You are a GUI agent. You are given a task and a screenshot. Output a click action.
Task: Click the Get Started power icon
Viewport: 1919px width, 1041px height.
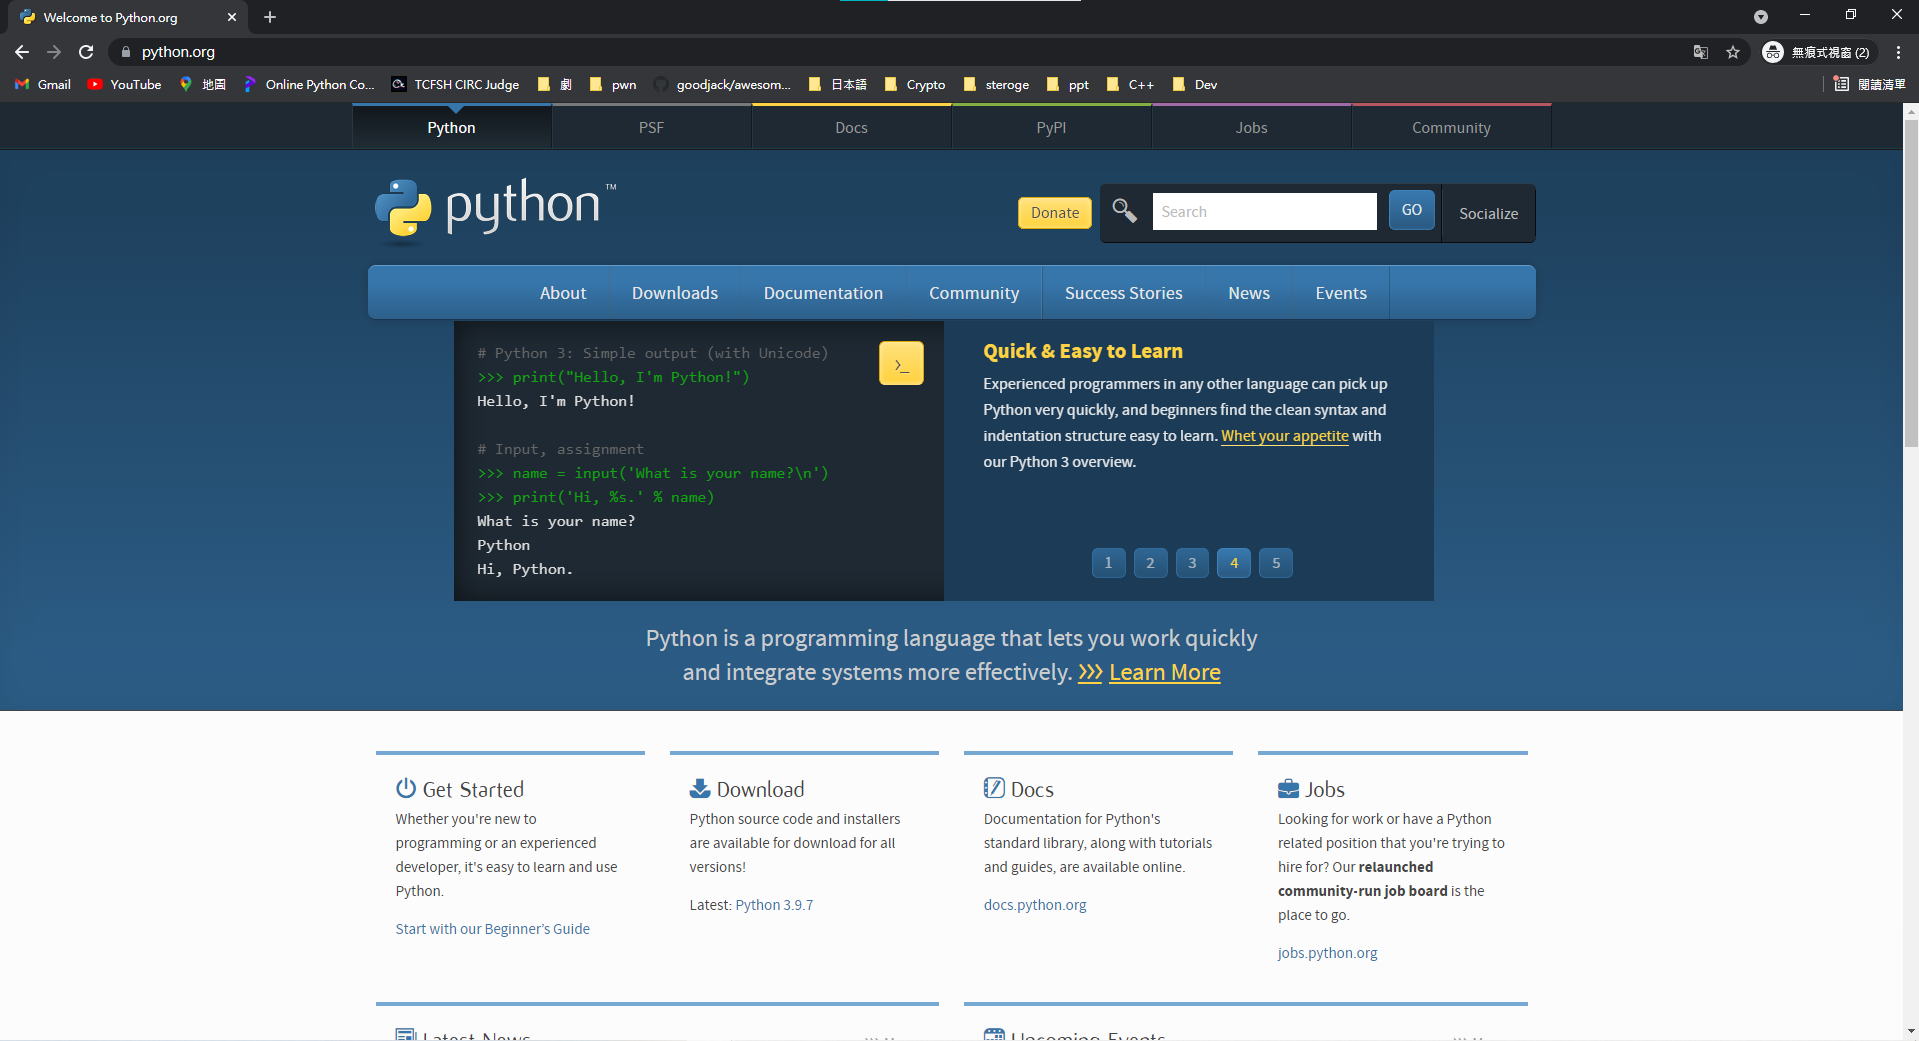pos(406,788)
